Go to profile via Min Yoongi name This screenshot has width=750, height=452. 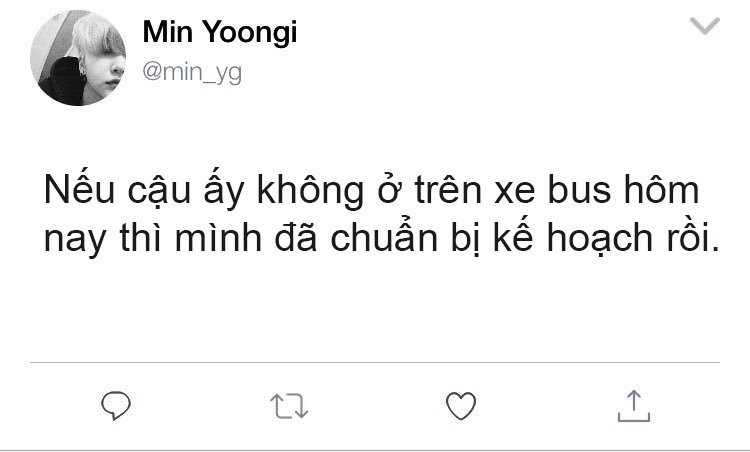[220, 32]
